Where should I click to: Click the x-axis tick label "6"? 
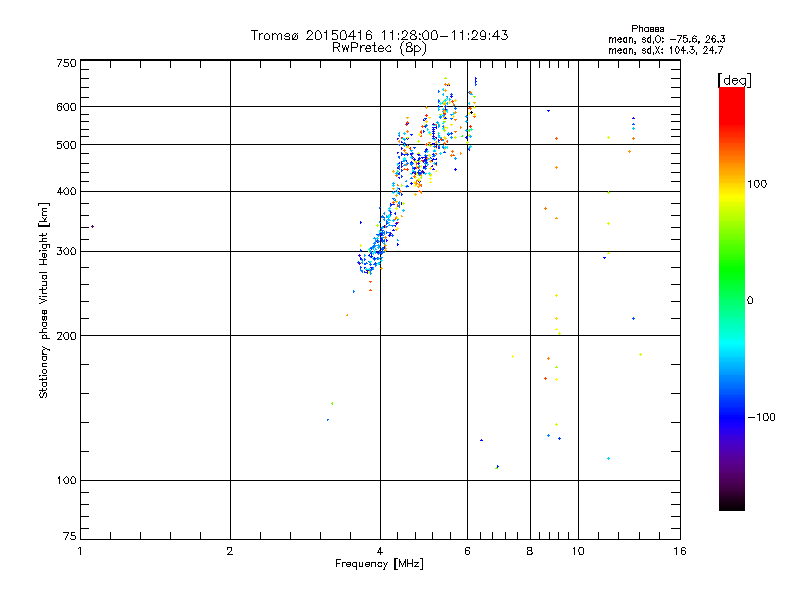point(467,551)
